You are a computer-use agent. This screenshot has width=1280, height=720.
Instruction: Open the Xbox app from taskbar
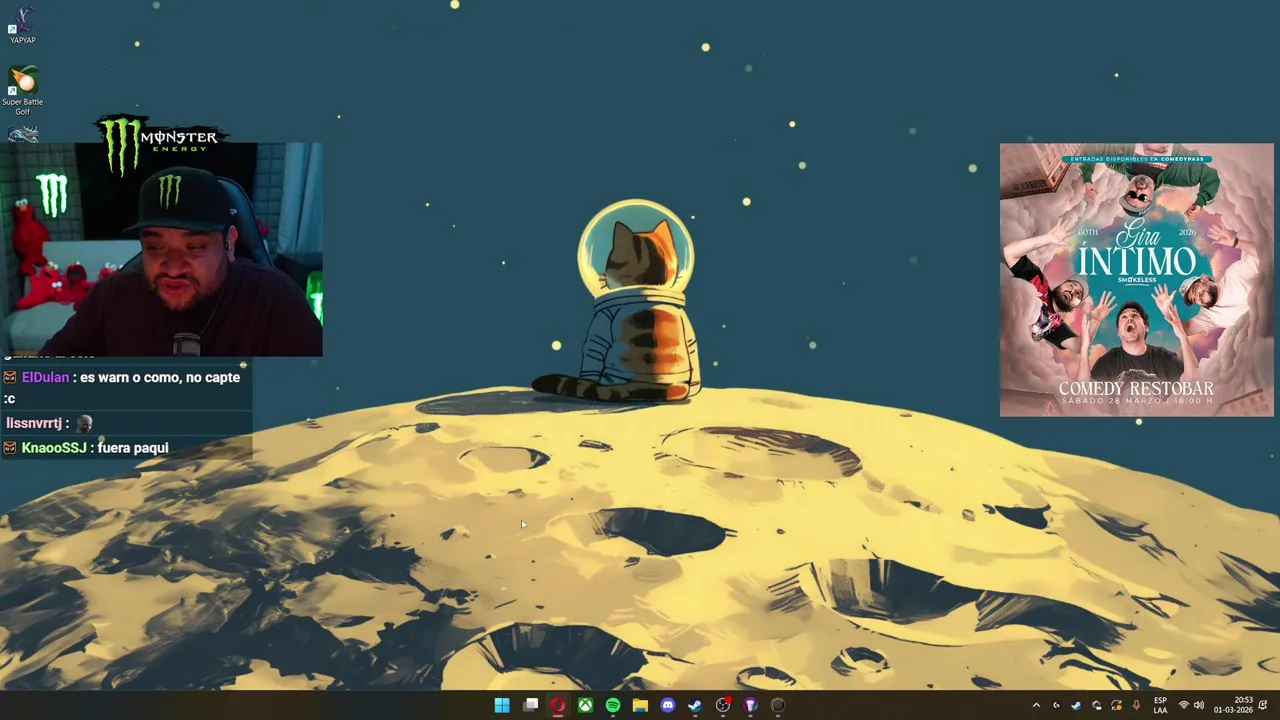point(585,705)
